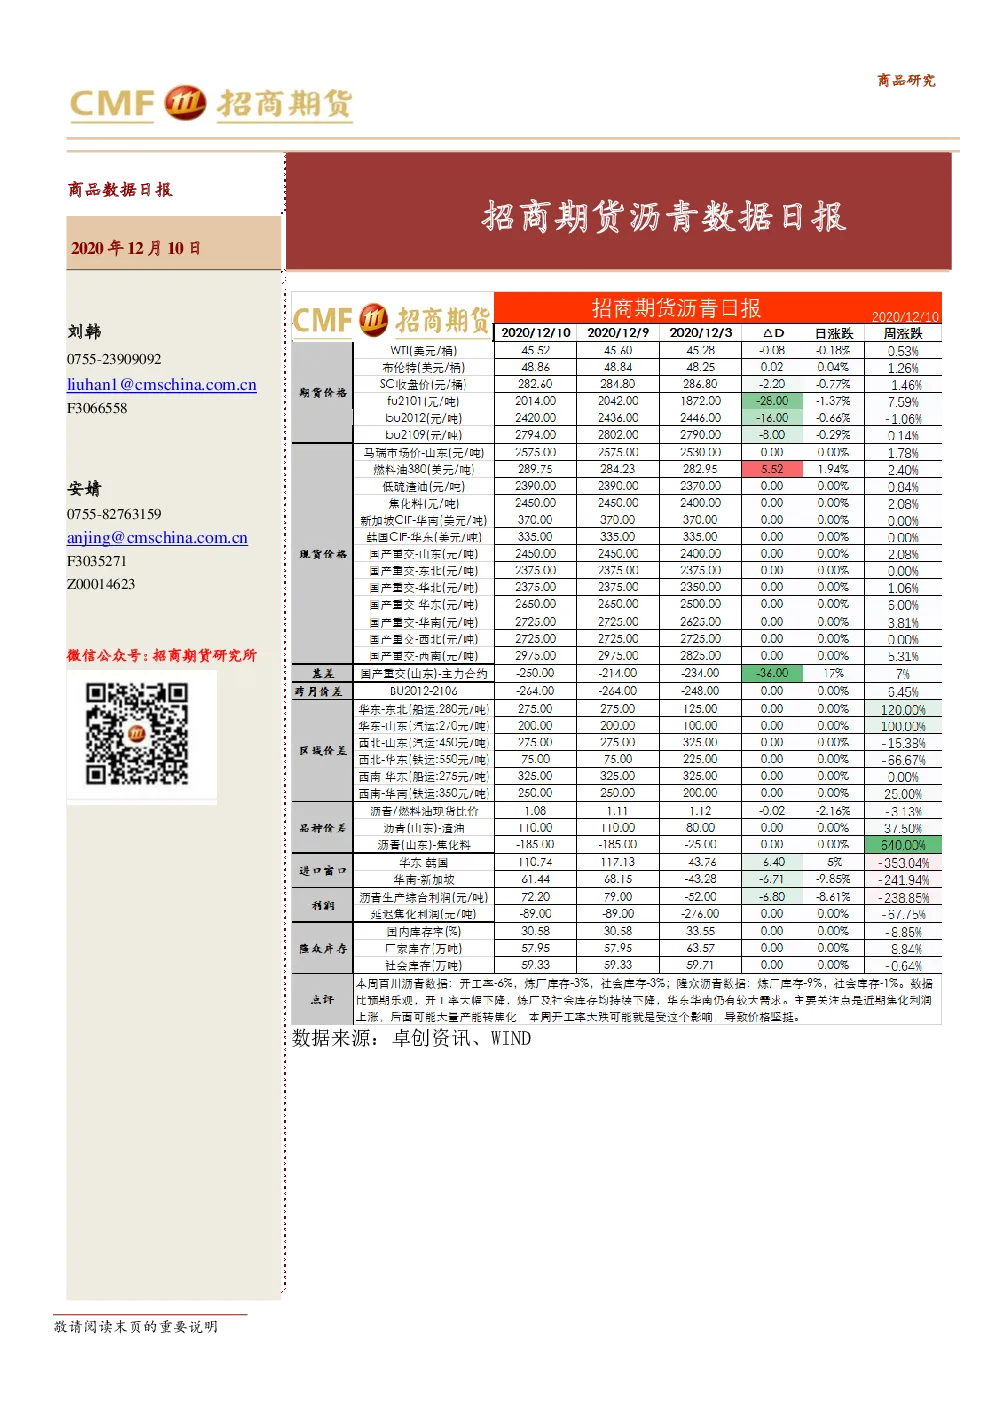Viewport: 992px width, 1403px height.
Task: Click the '国内库存率(%)' row label
Action: tap(424, 931)
